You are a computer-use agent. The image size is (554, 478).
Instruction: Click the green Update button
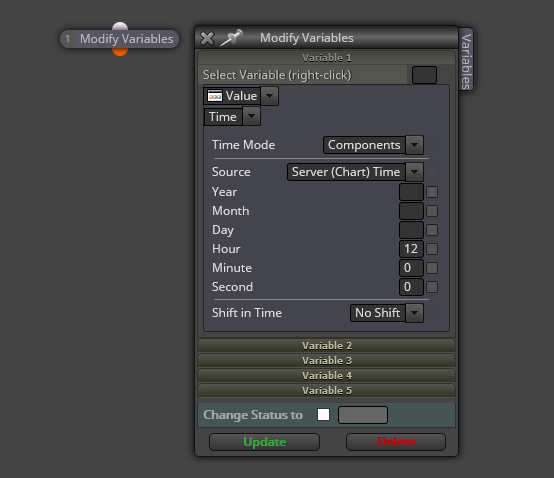tap(264, 442)
